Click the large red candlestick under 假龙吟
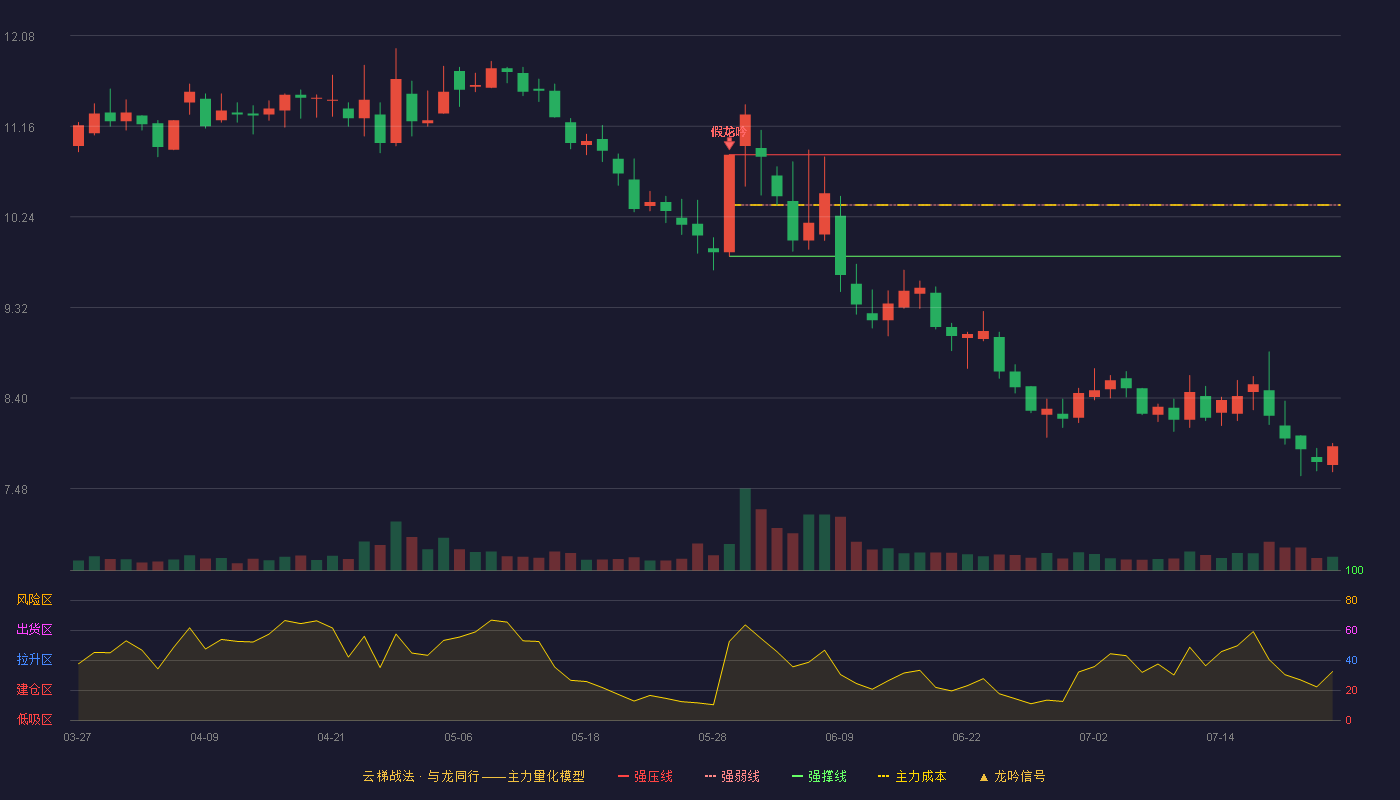 (729, 203)
